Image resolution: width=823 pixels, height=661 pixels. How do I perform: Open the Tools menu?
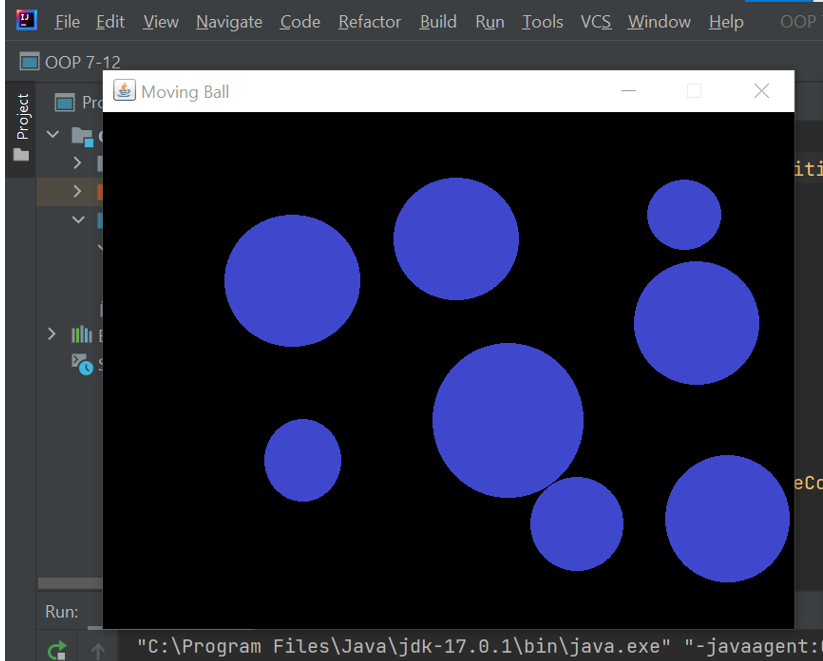coord(542,21)
